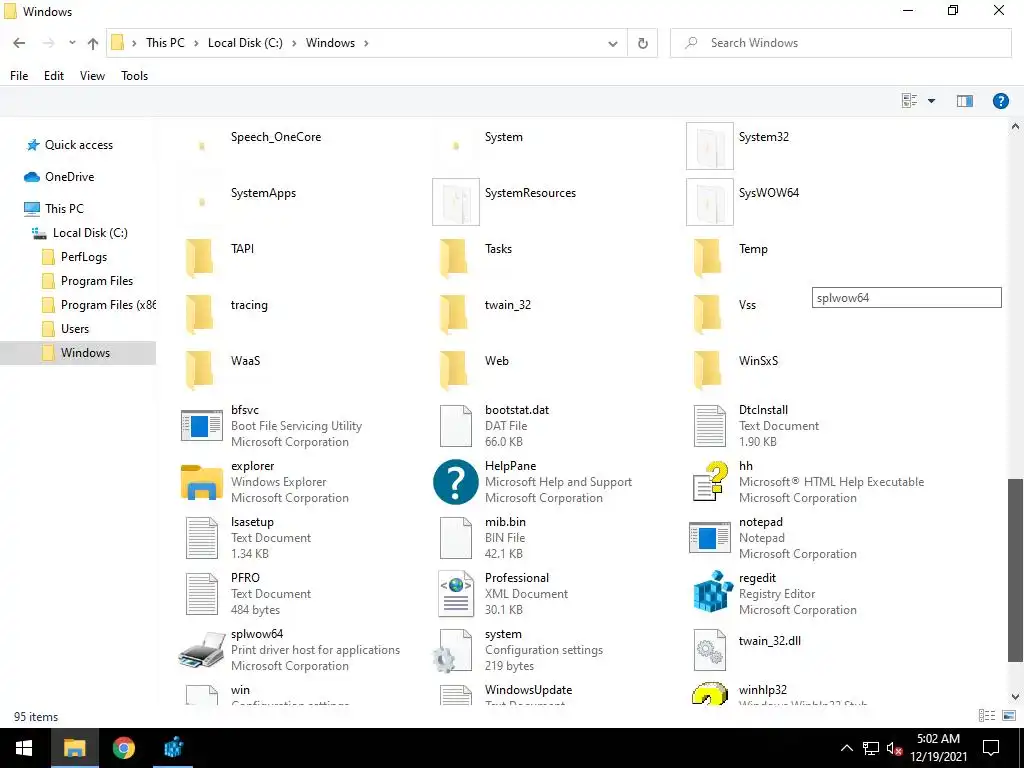The width and height of the screenshot is (1024, 768).
Task: Expand the Local Disk (C:) breadcrumb chevron
Action: tap(293, 43)
